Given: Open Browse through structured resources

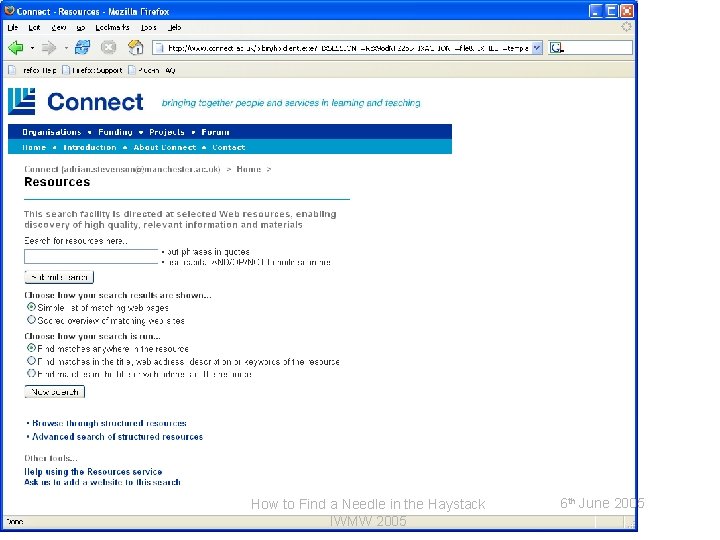Looking at the screenshot, I should pos(109,423).
